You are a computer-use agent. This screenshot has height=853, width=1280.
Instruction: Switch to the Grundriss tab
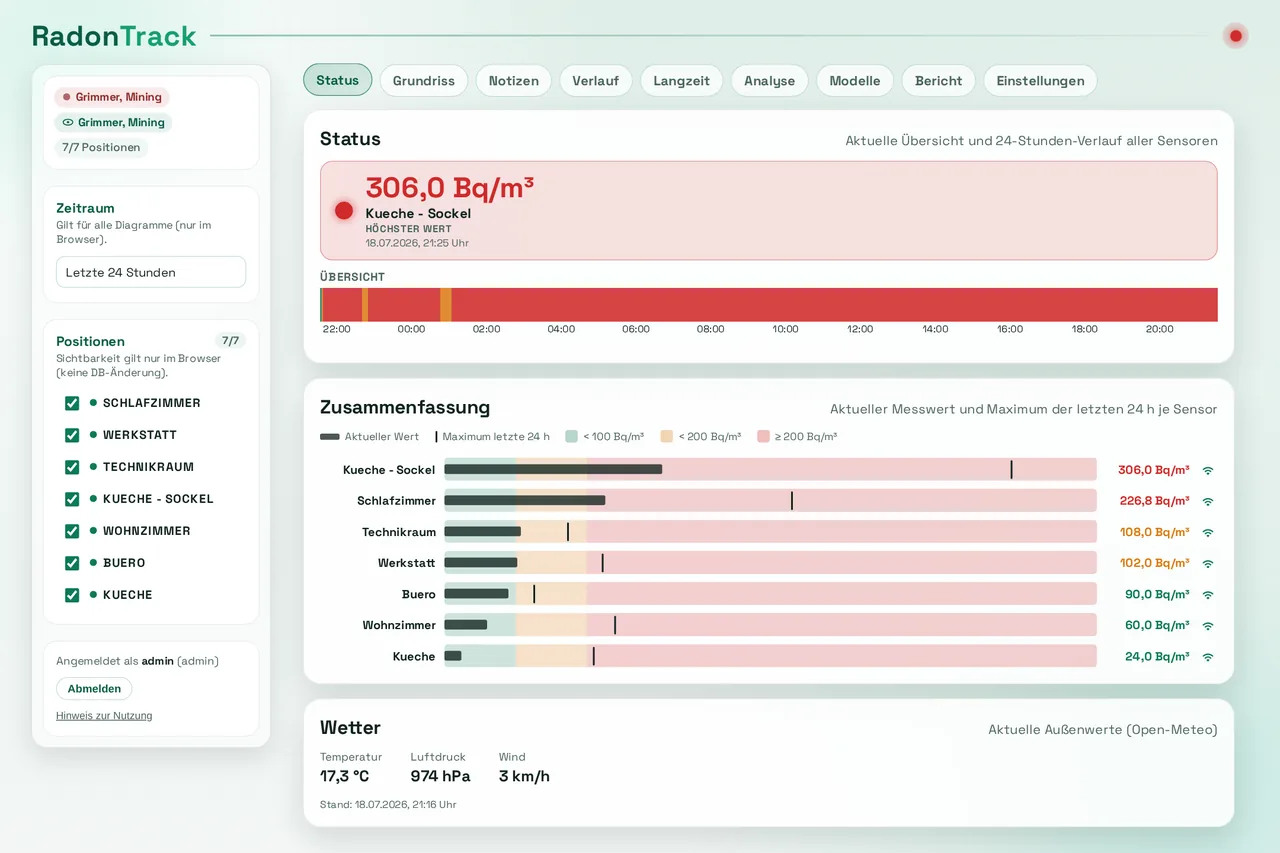424,81
